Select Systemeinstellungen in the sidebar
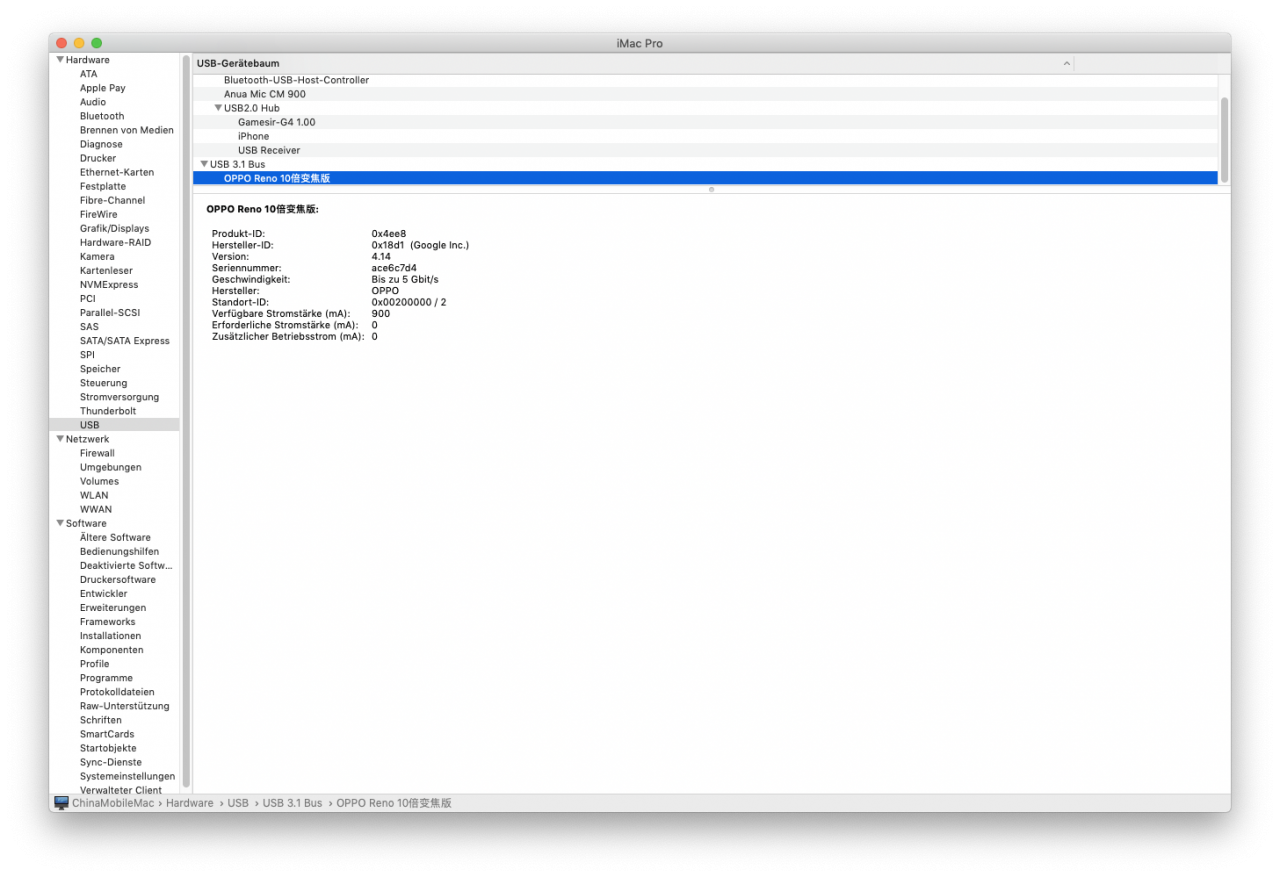1280x877 pixels. [127, 775]
